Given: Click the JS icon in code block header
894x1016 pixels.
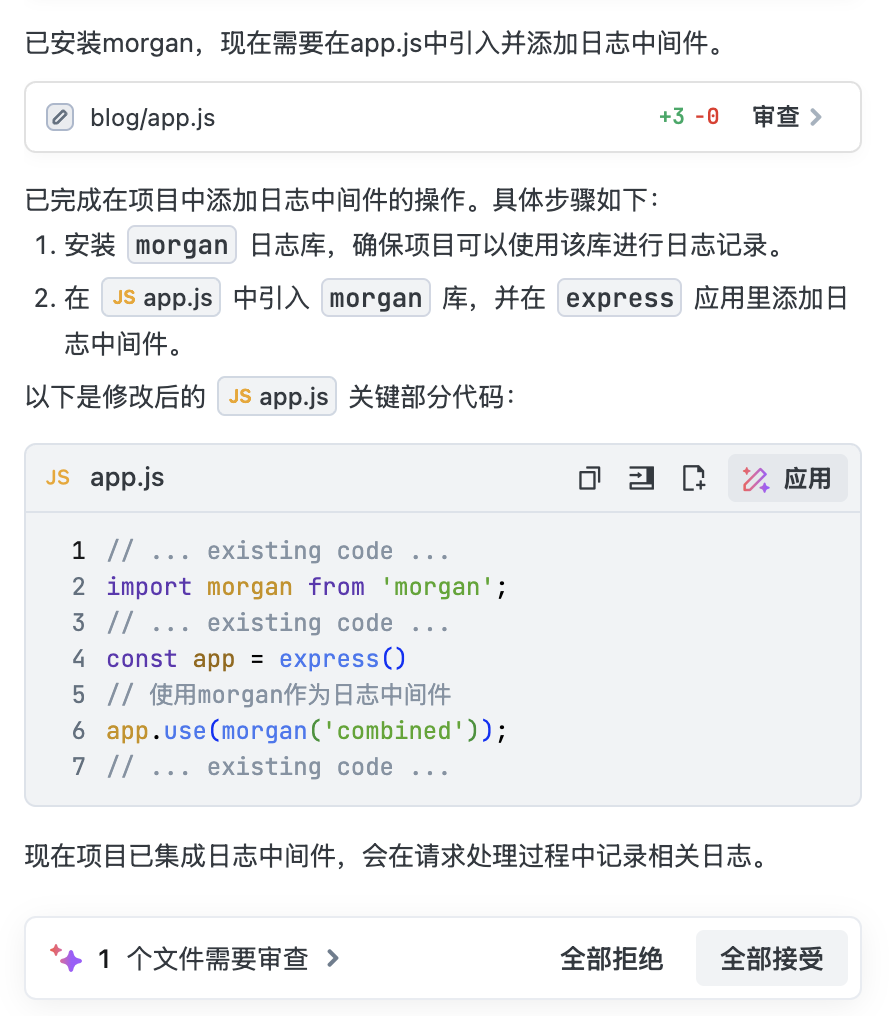Looking at the screenshot, I should (58, 478).
